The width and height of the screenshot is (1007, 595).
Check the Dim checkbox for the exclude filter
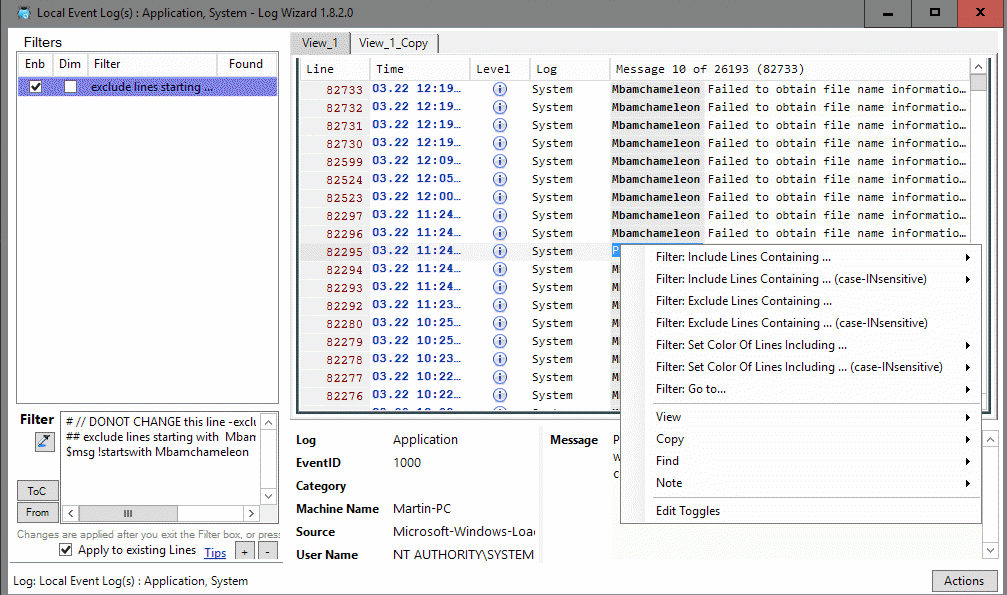pos(71,87)
